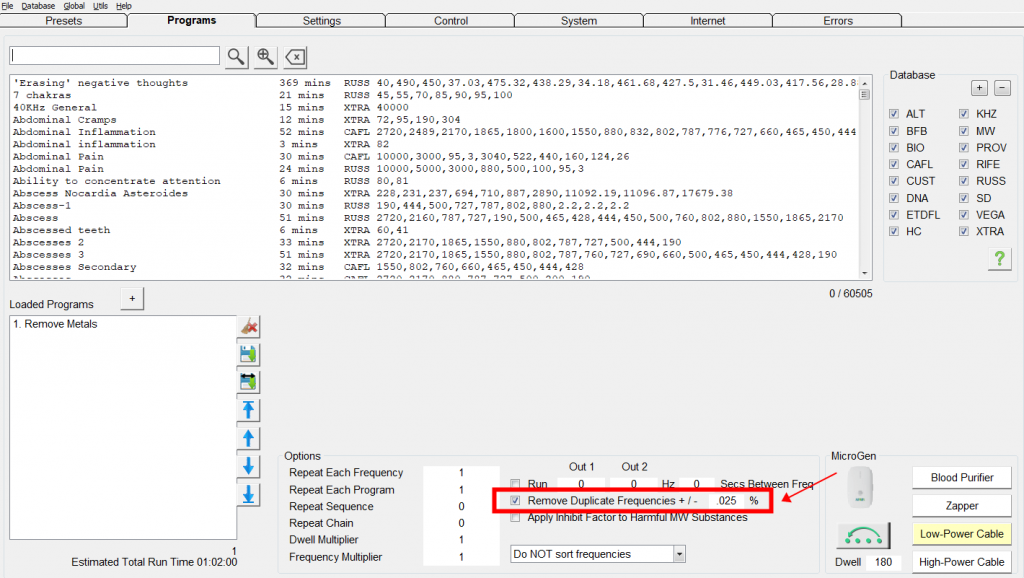Expand database list with plus button
The height and width of the screenshot is (578, 1024).
[x=980, y=88]
